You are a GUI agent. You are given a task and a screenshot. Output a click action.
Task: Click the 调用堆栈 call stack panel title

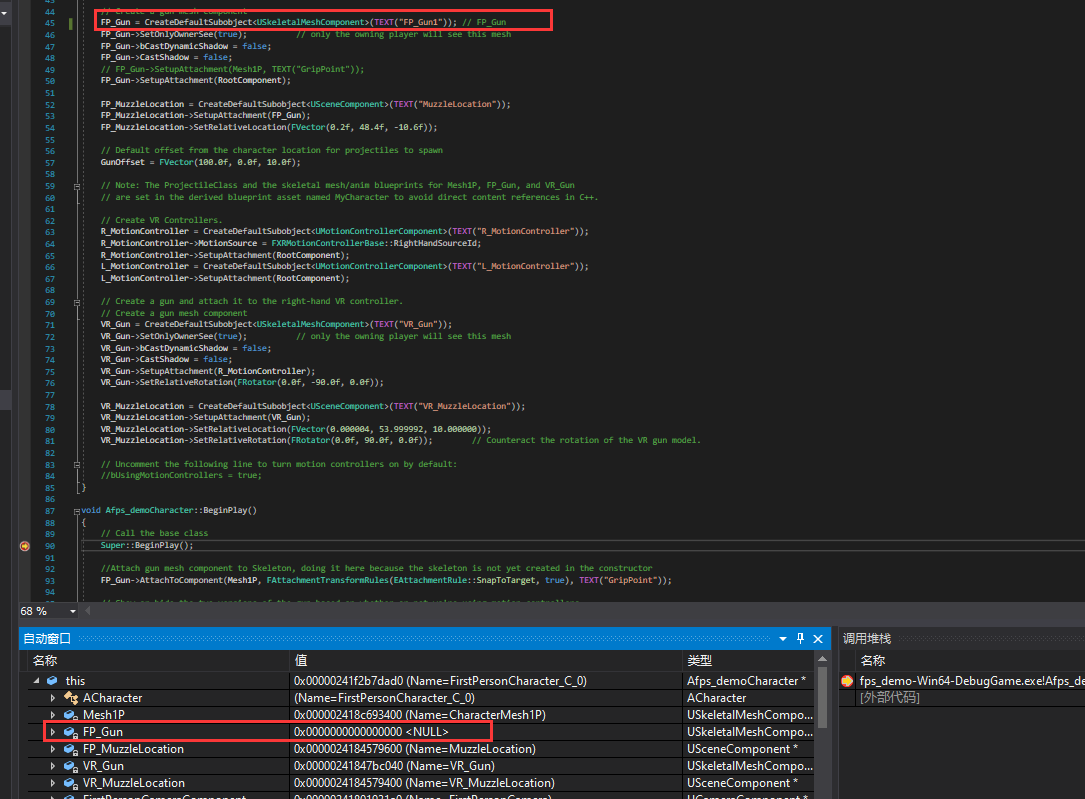pos(867,638)
